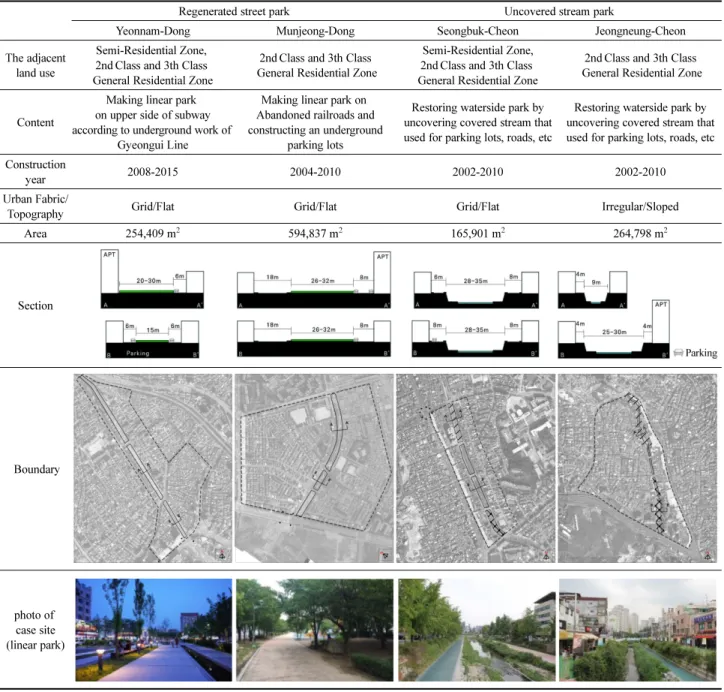The width and height of the screenshot is (724, 692).
Task: Open the Yeonnam-Dong boundary aerial map
Action: [153, 468]
